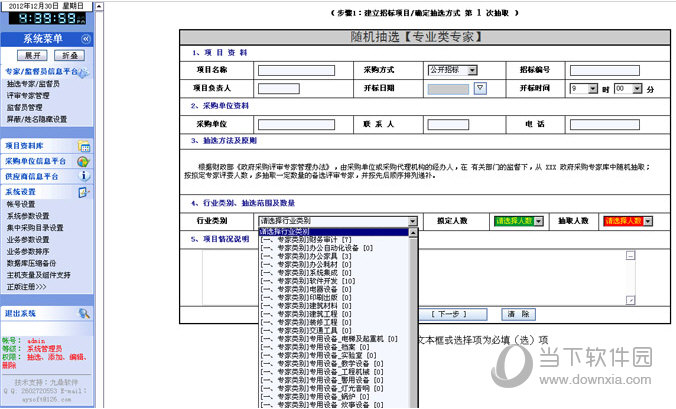676x409 pixels.
Task: Click the 正版注册>>> link
Action: tap(26, 287)
